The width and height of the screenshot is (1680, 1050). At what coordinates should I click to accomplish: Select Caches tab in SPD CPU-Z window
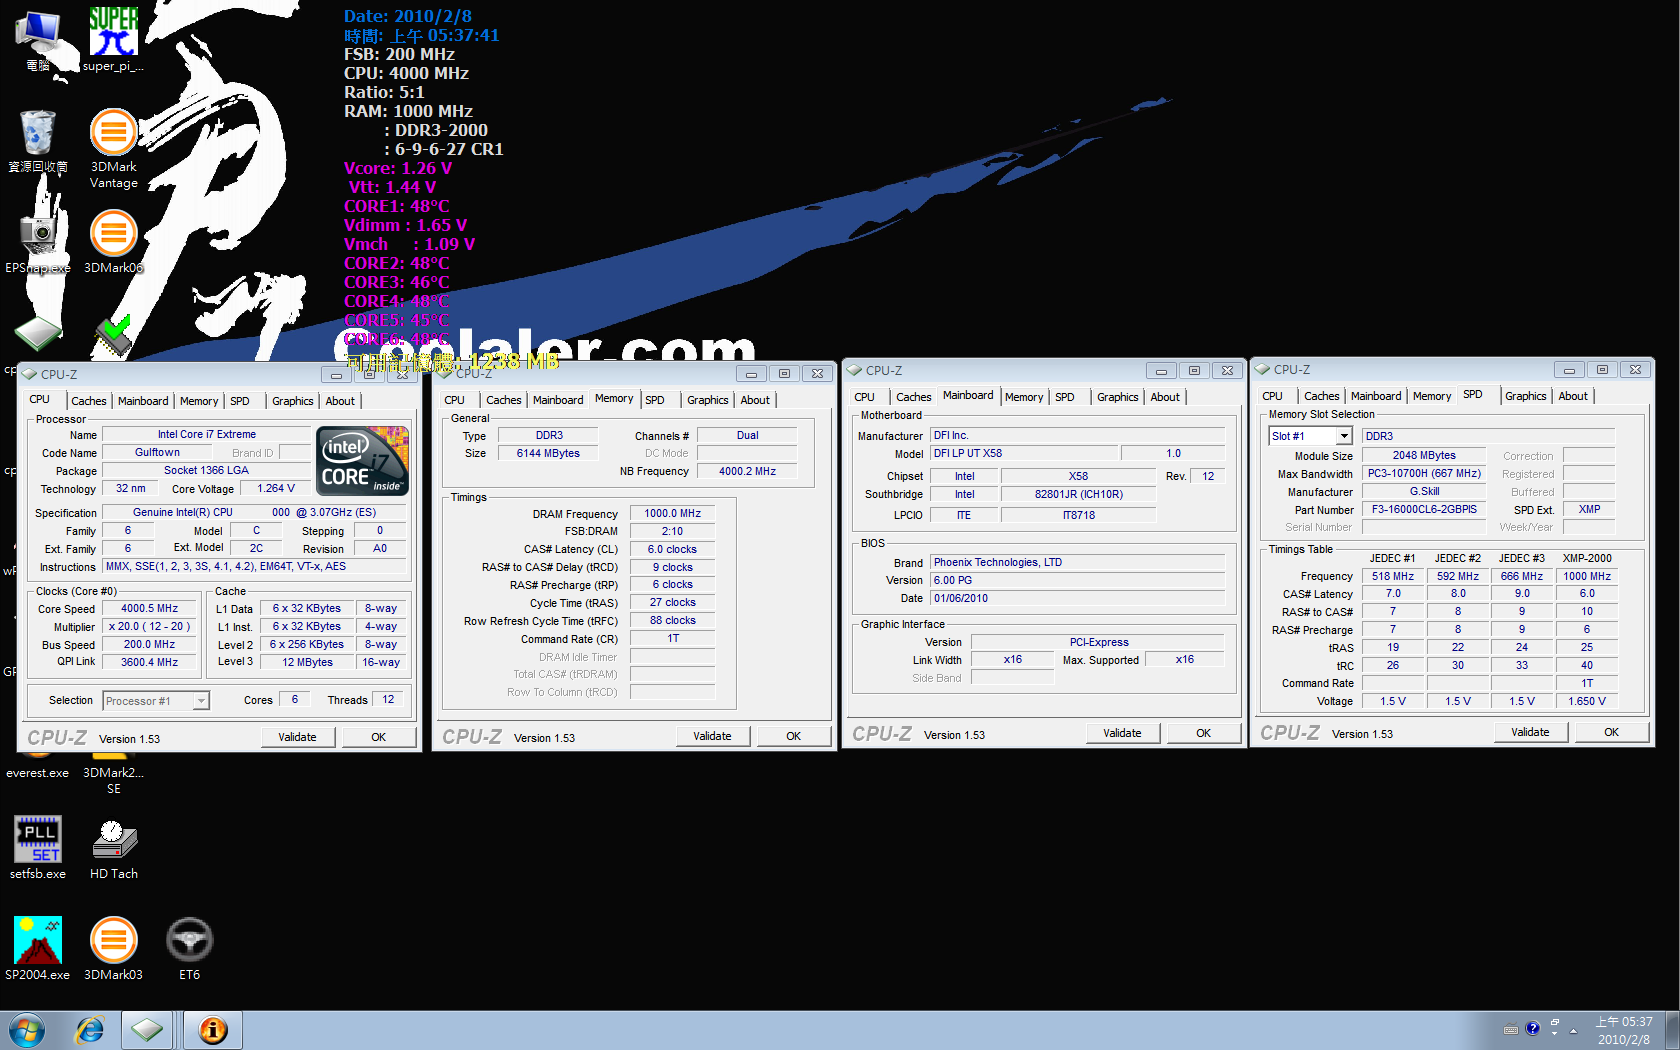coord(1322,396)
